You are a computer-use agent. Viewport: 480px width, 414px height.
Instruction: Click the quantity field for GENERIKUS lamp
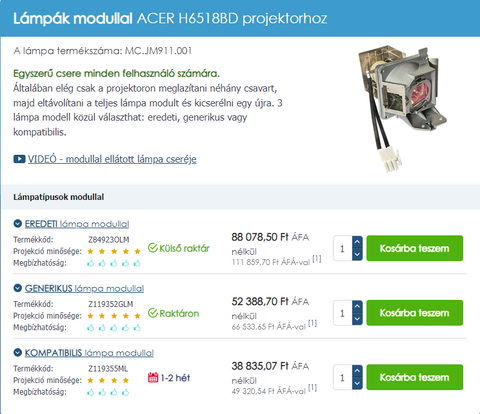343,313
